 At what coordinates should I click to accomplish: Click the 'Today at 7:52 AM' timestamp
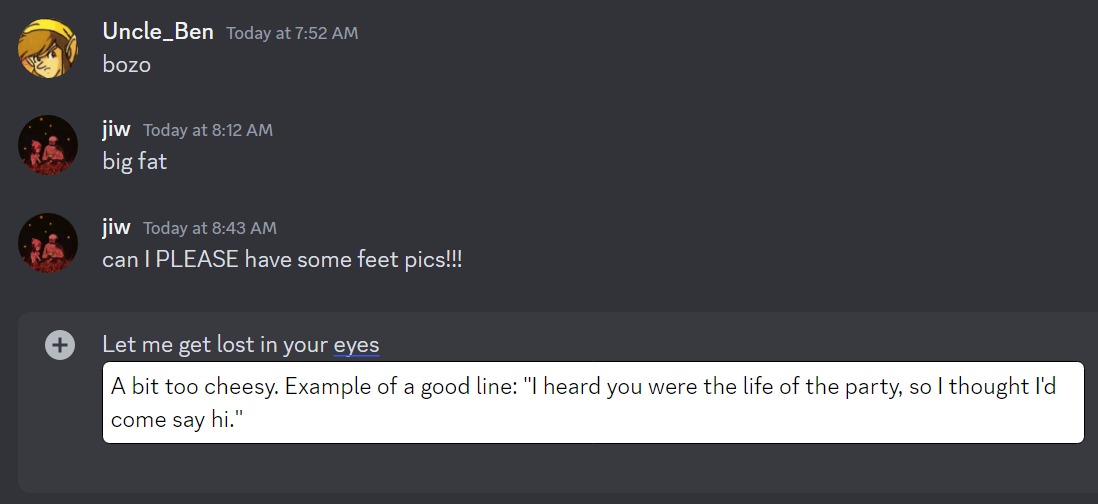[292, 33]
